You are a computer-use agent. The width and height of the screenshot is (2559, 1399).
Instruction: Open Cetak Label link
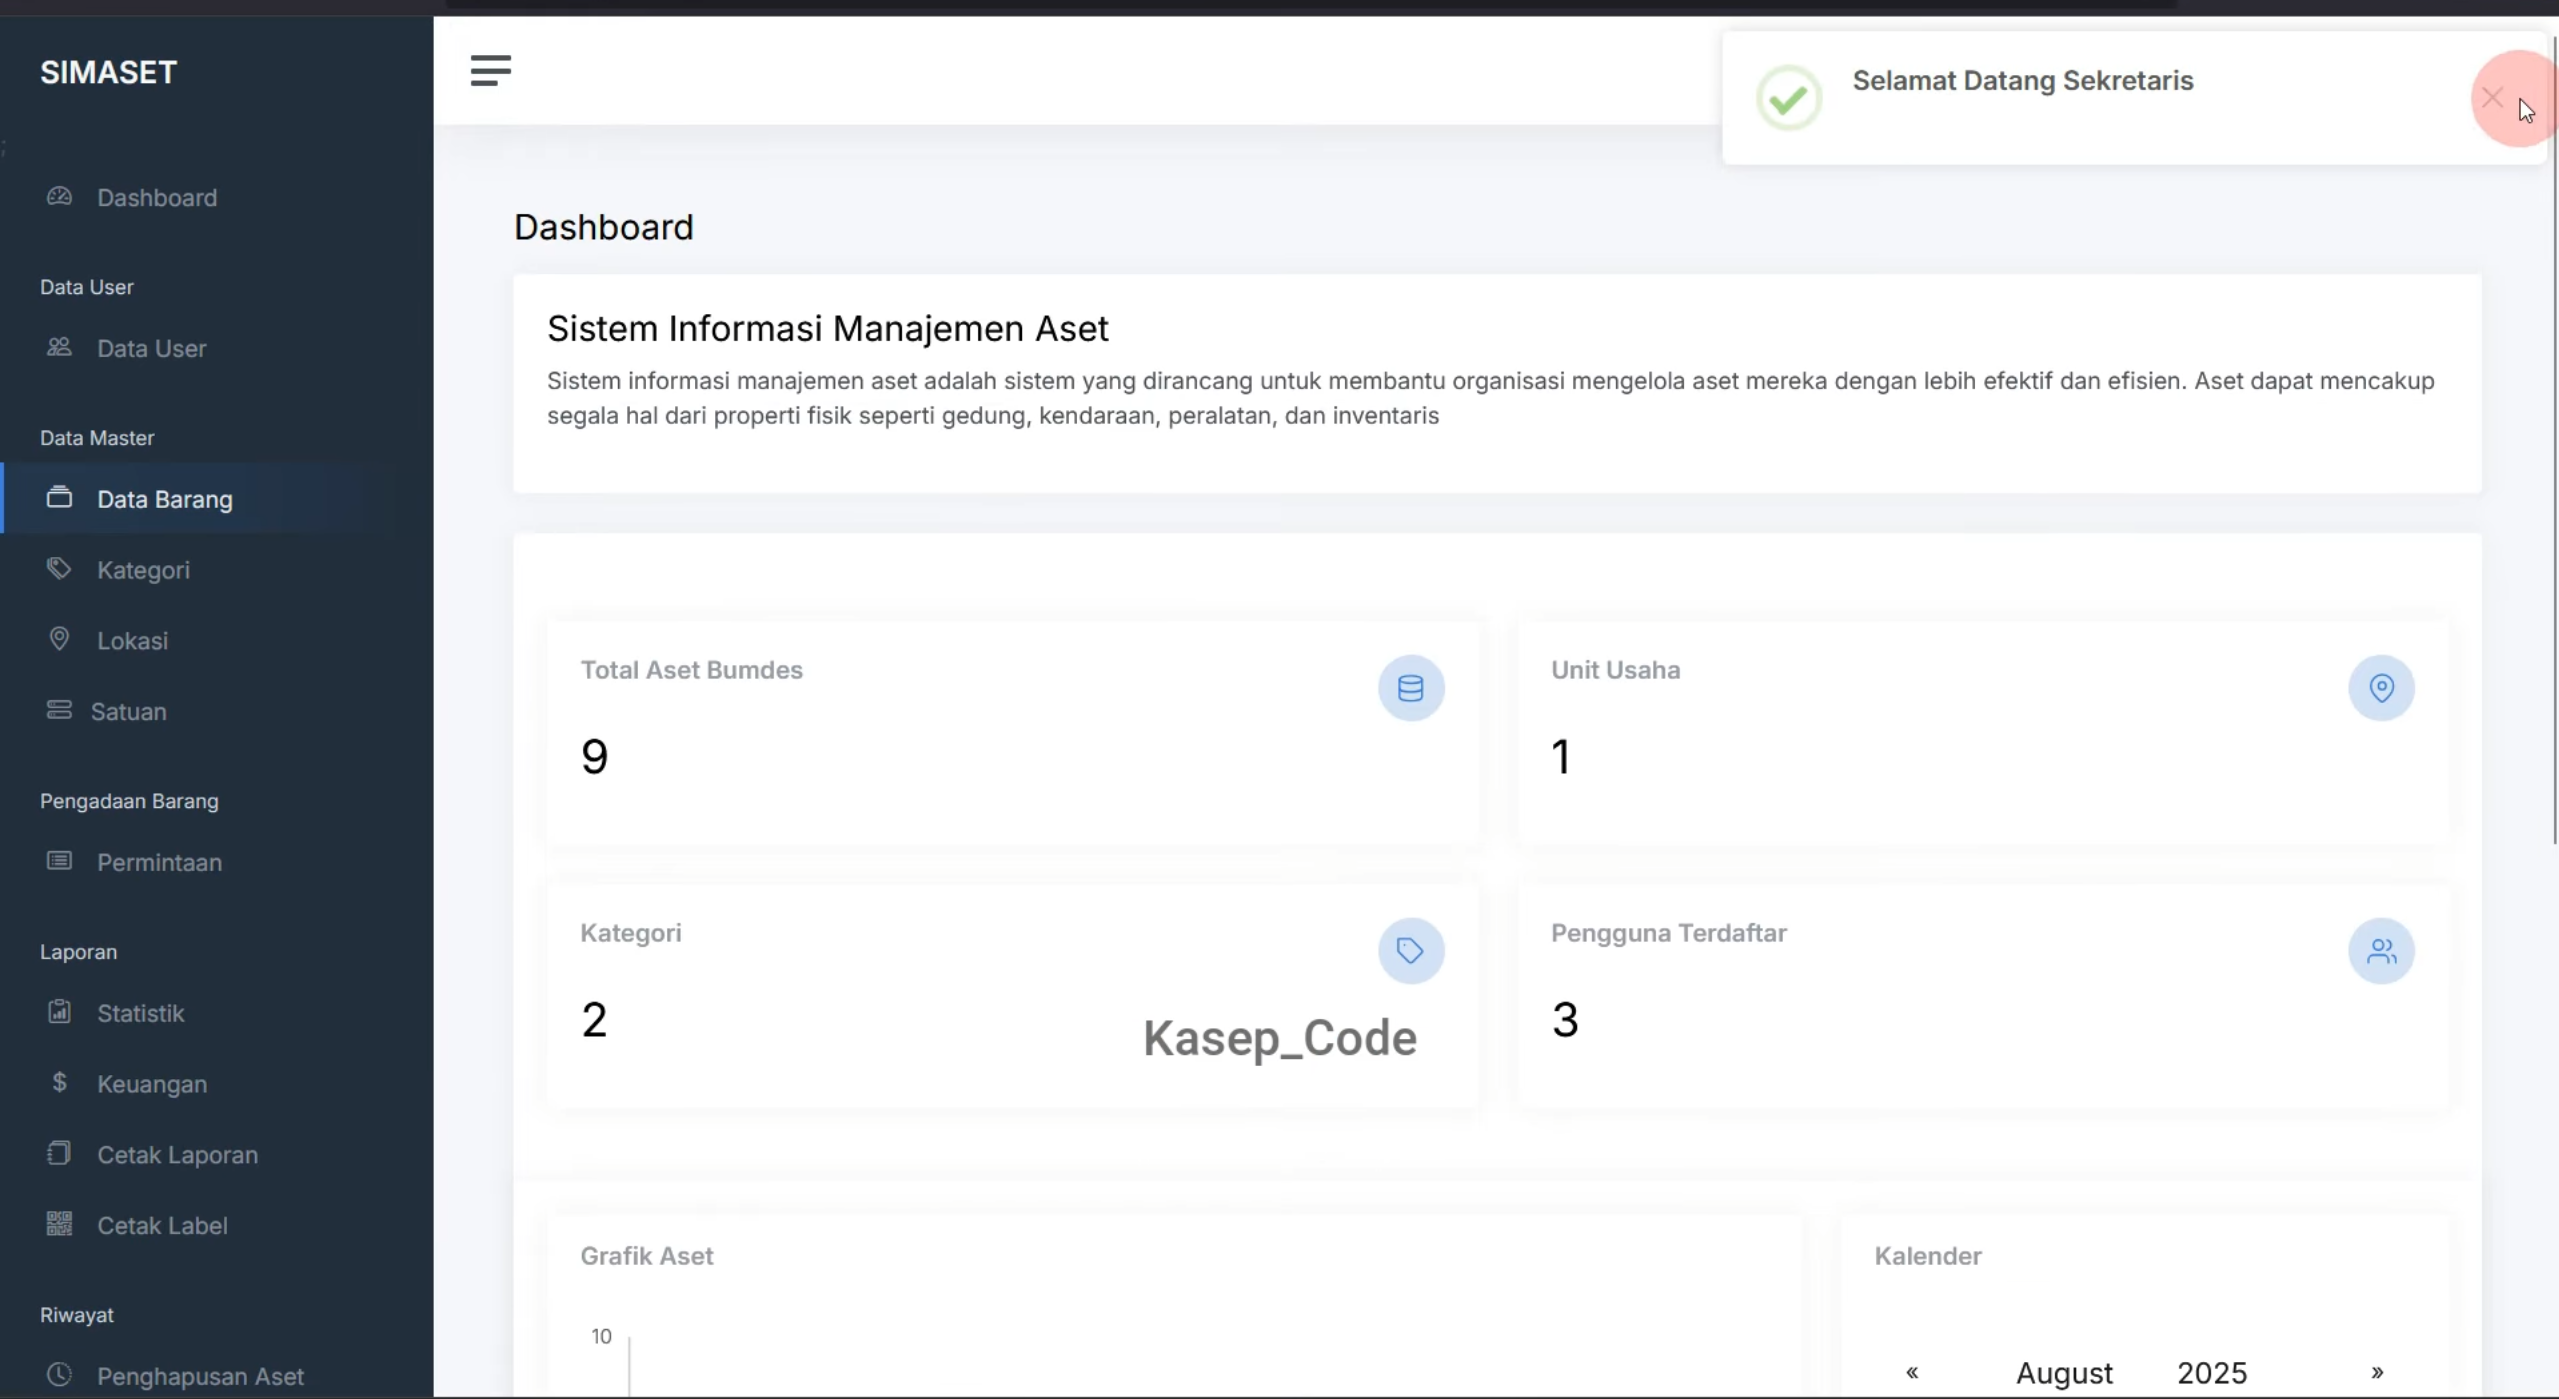click(217, 1226)
